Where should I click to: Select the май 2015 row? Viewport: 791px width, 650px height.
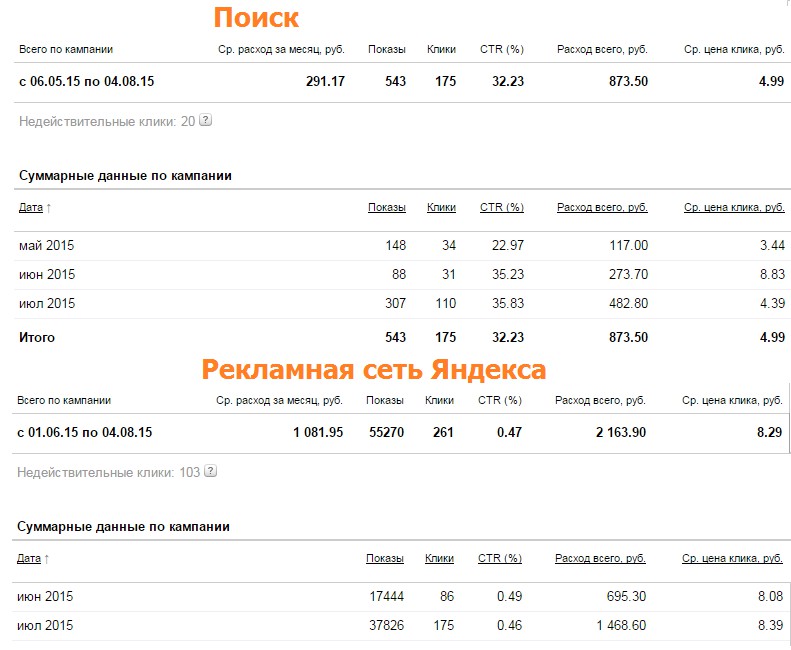pyautogui.click(x=402, y=246)
